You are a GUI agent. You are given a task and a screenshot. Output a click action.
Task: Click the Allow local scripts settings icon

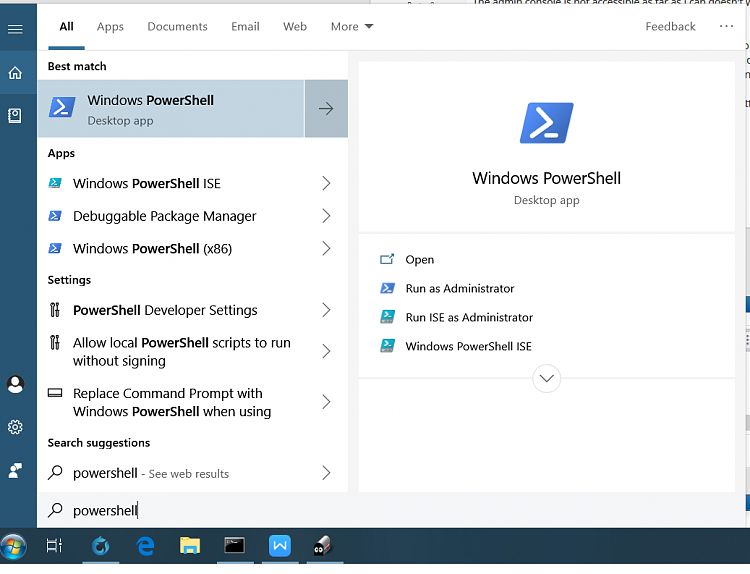tap(55, 342)
